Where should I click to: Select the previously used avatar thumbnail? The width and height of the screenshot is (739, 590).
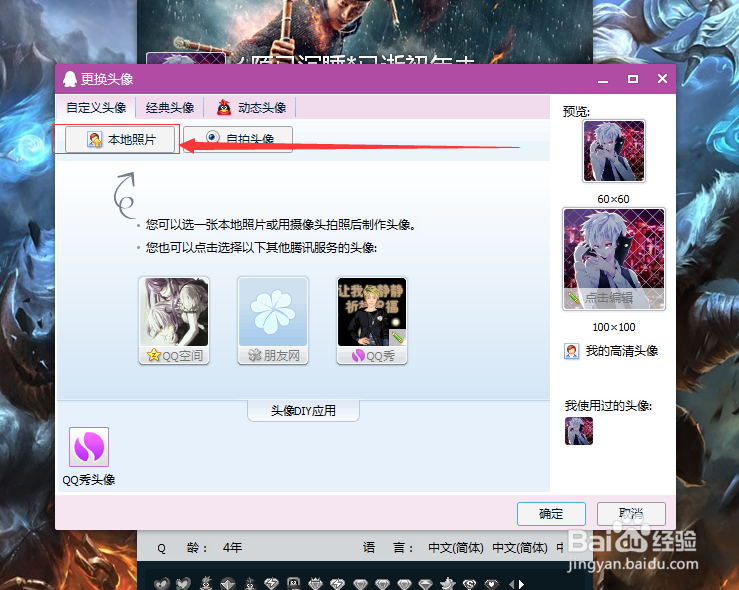pos(579,431)
